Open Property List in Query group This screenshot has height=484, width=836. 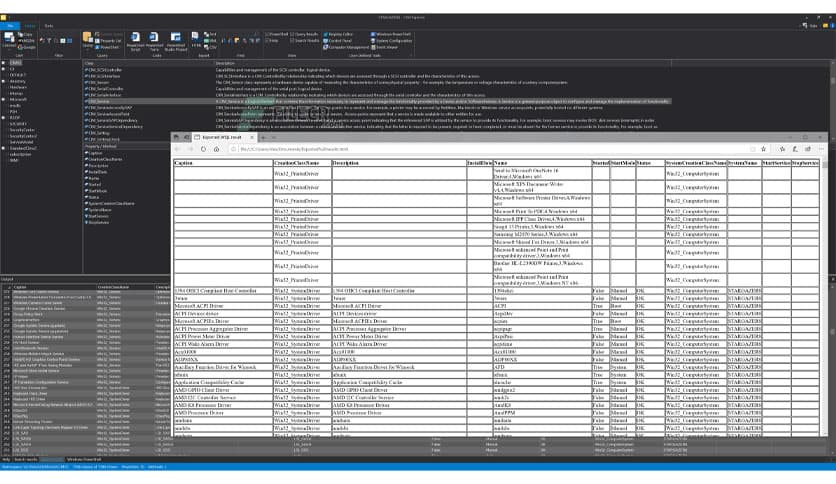point(108,41)
